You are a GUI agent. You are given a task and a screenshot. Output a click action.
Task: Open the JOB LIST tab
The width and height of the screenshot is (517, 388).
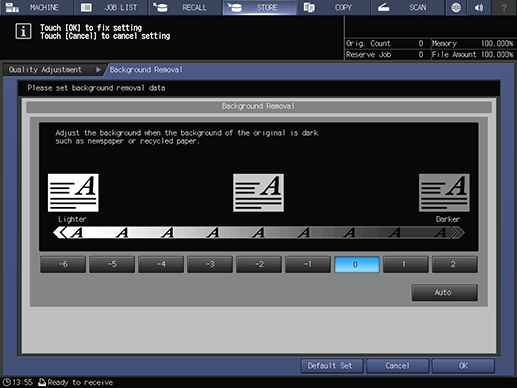[x=110, y=7]
